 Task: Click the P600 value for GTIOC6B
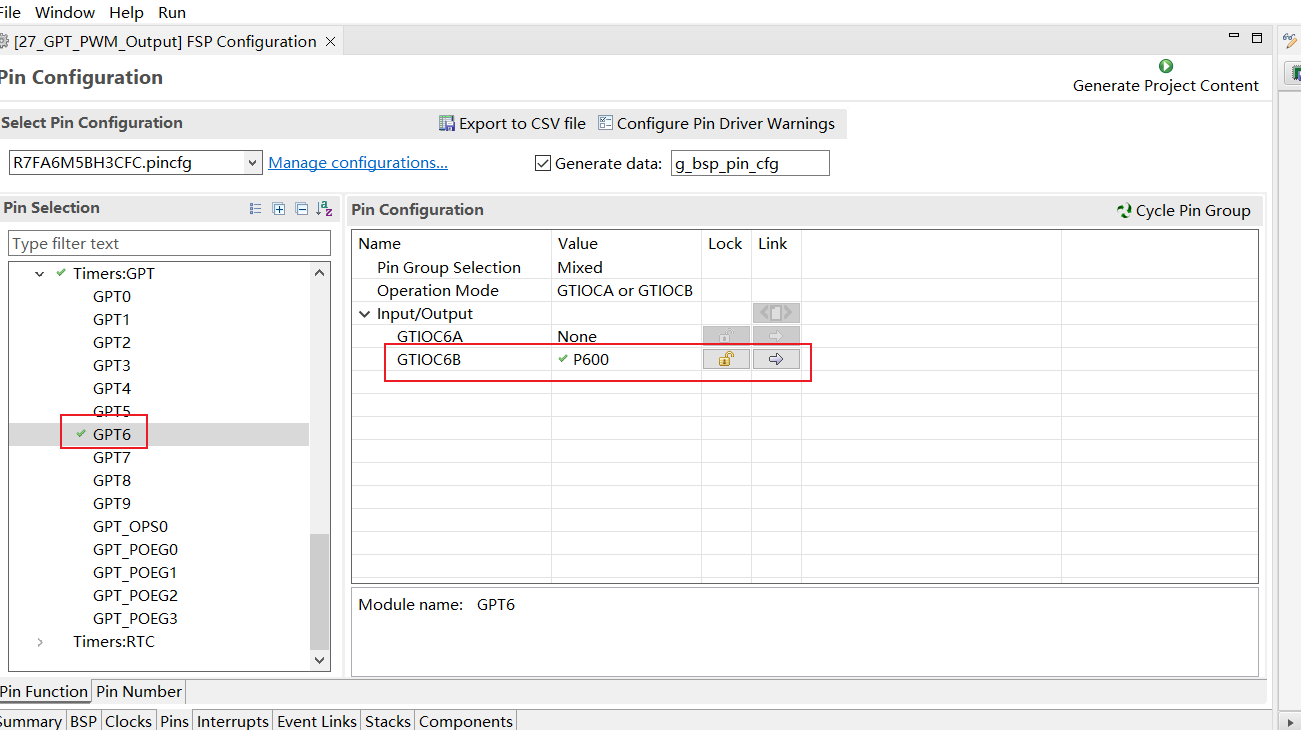pos(591,360)
